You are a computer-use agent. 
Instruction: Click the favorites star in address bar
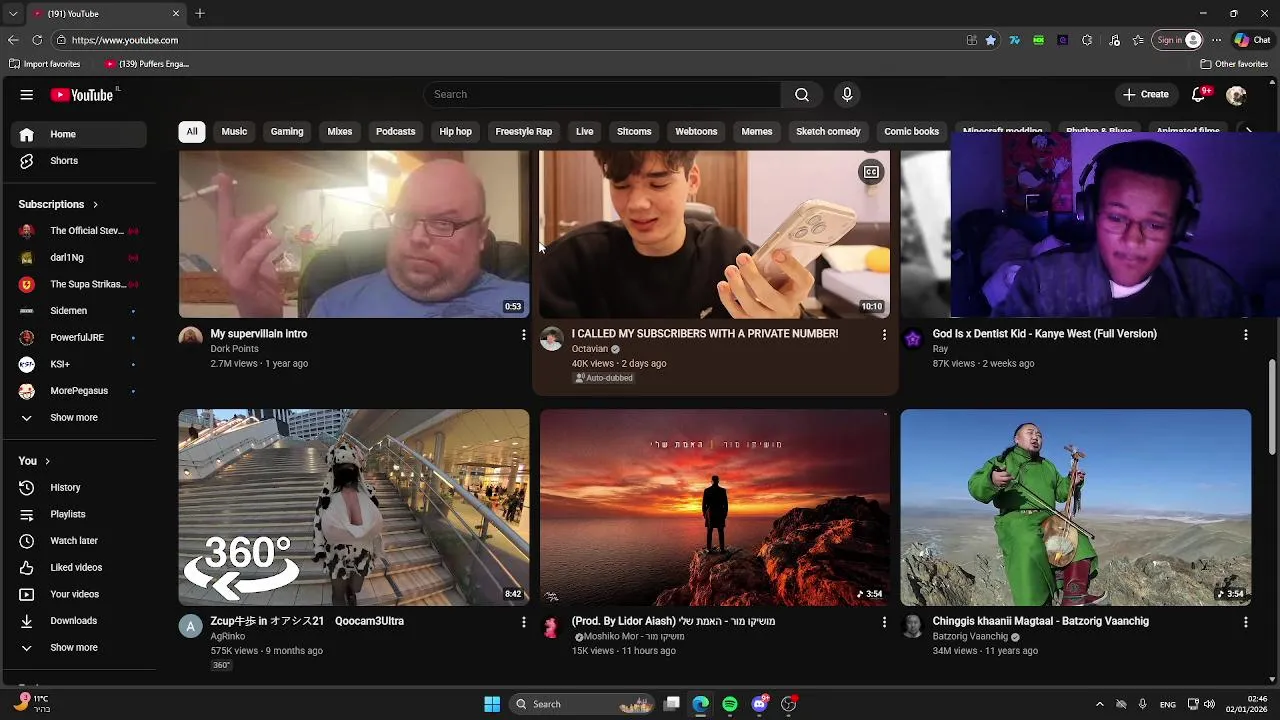point(990,40)
